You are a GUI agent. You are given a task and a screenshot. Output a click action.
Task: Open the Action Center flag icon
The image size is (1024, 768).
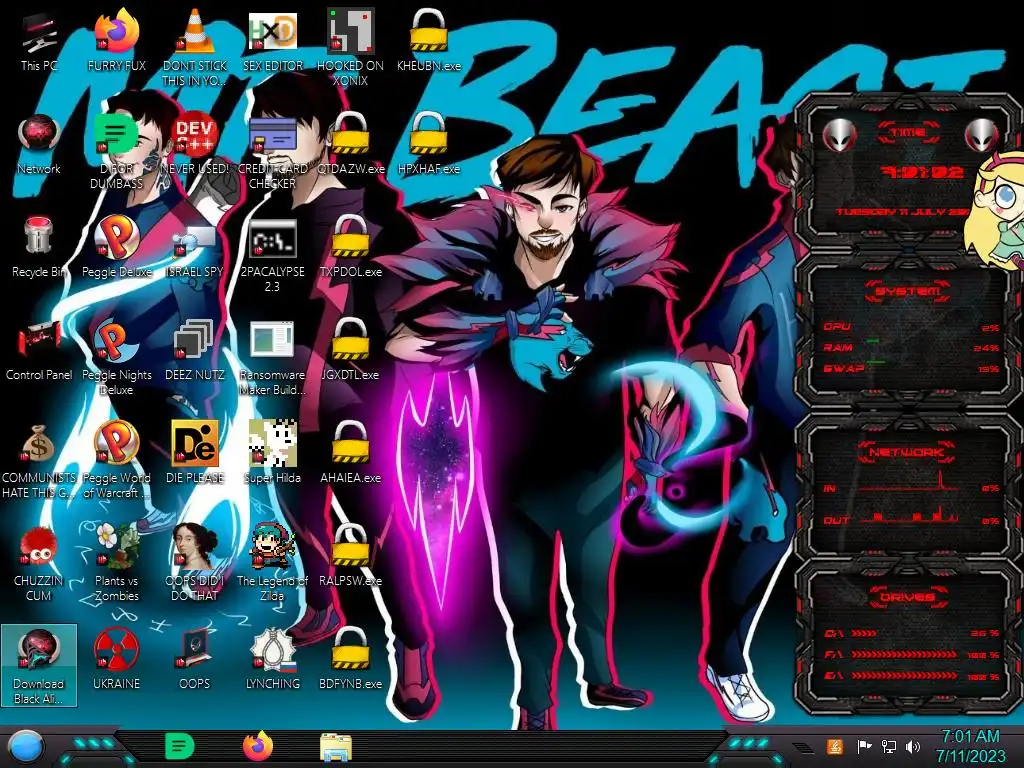[x=864, y=746]
